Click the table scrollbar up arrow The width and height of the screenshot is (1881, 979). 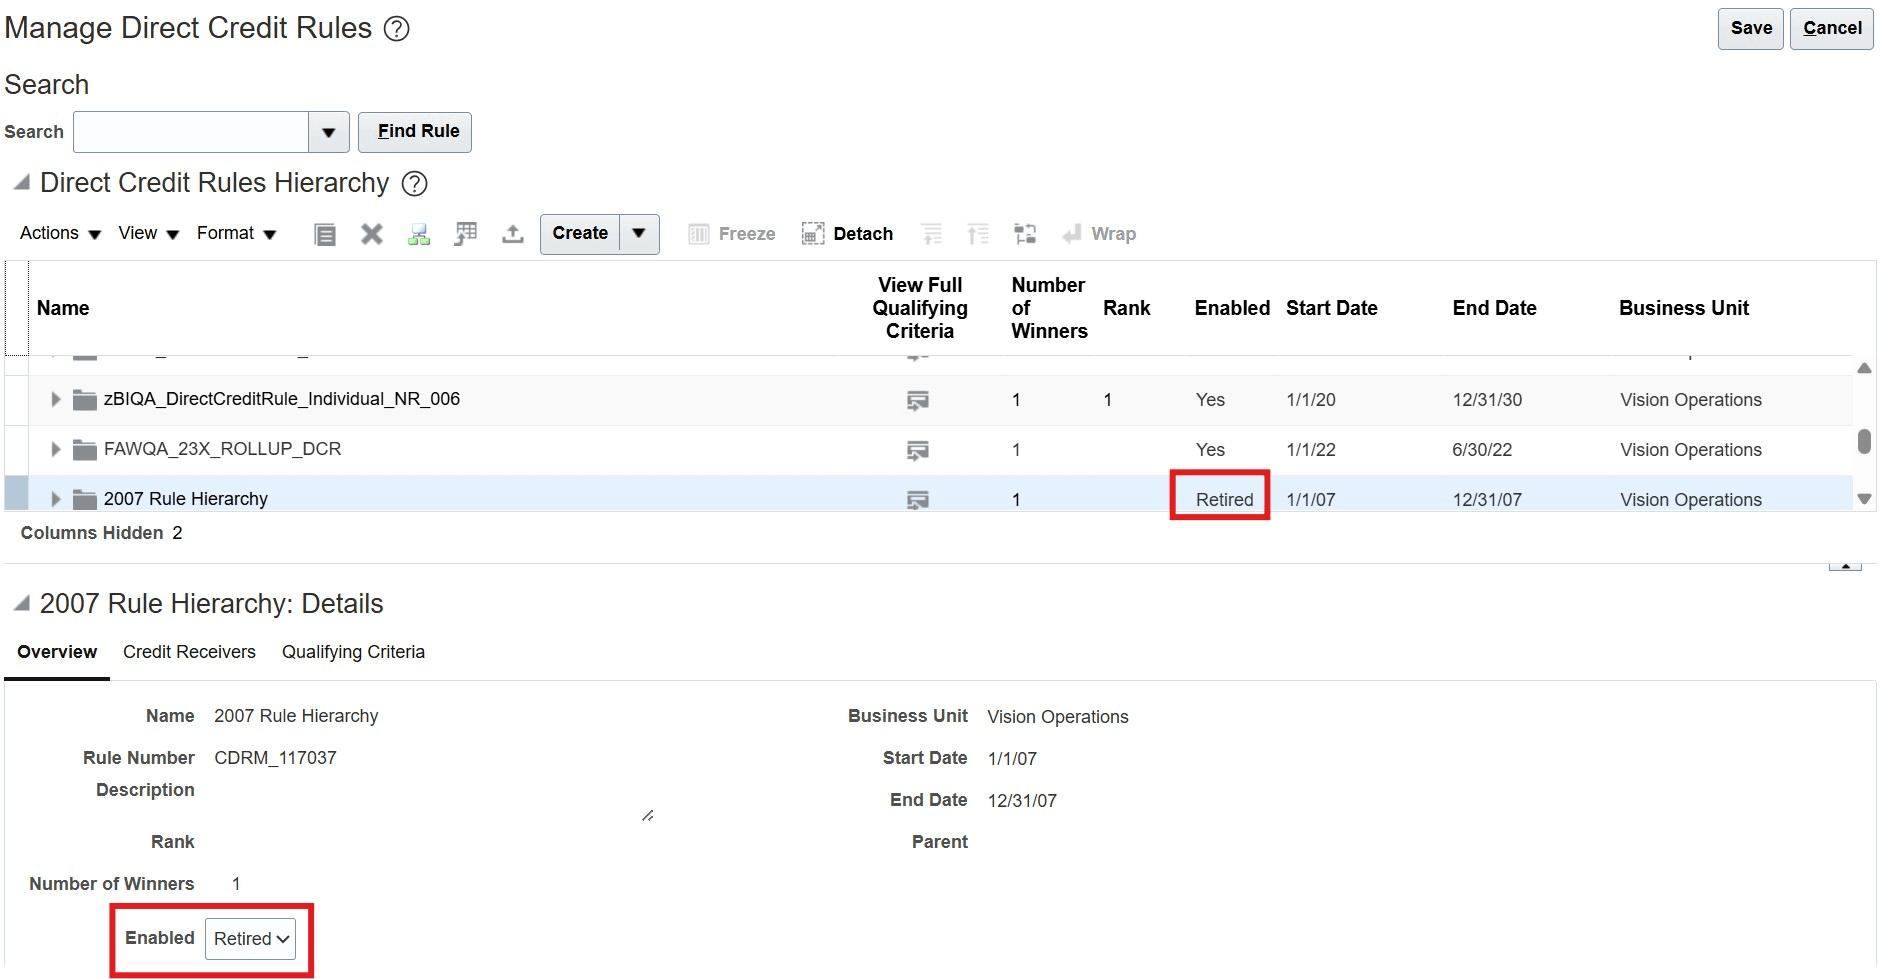pyautogui.click(x=1864, y=369)
